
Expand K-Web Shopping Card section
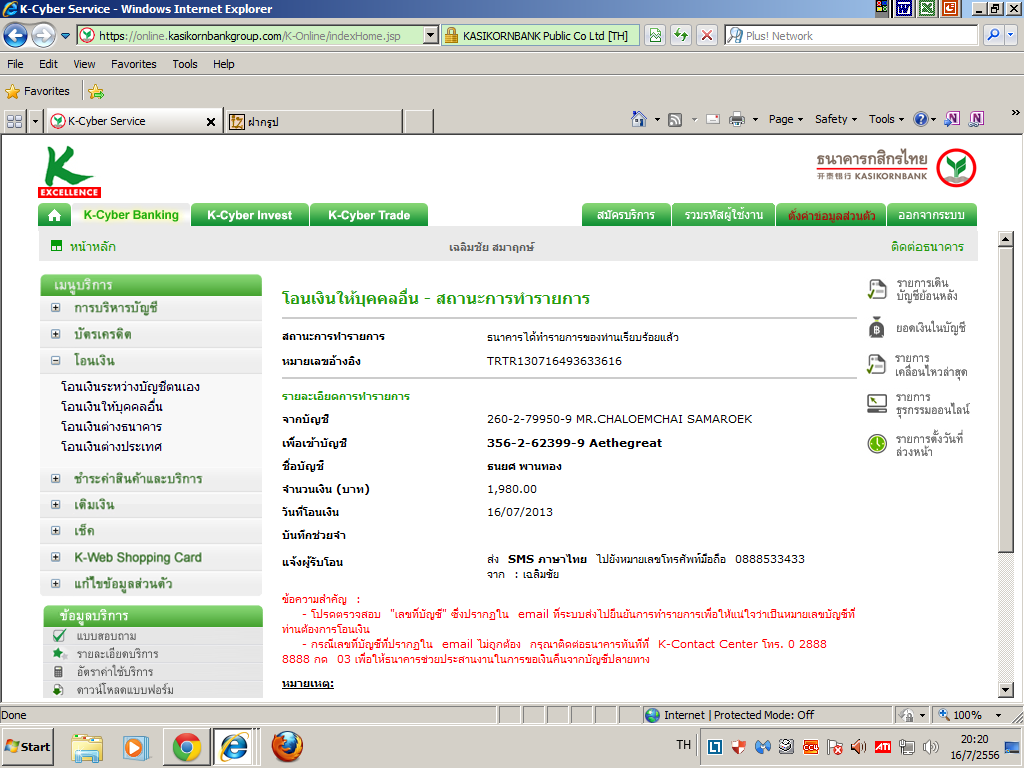click(56, 557)
